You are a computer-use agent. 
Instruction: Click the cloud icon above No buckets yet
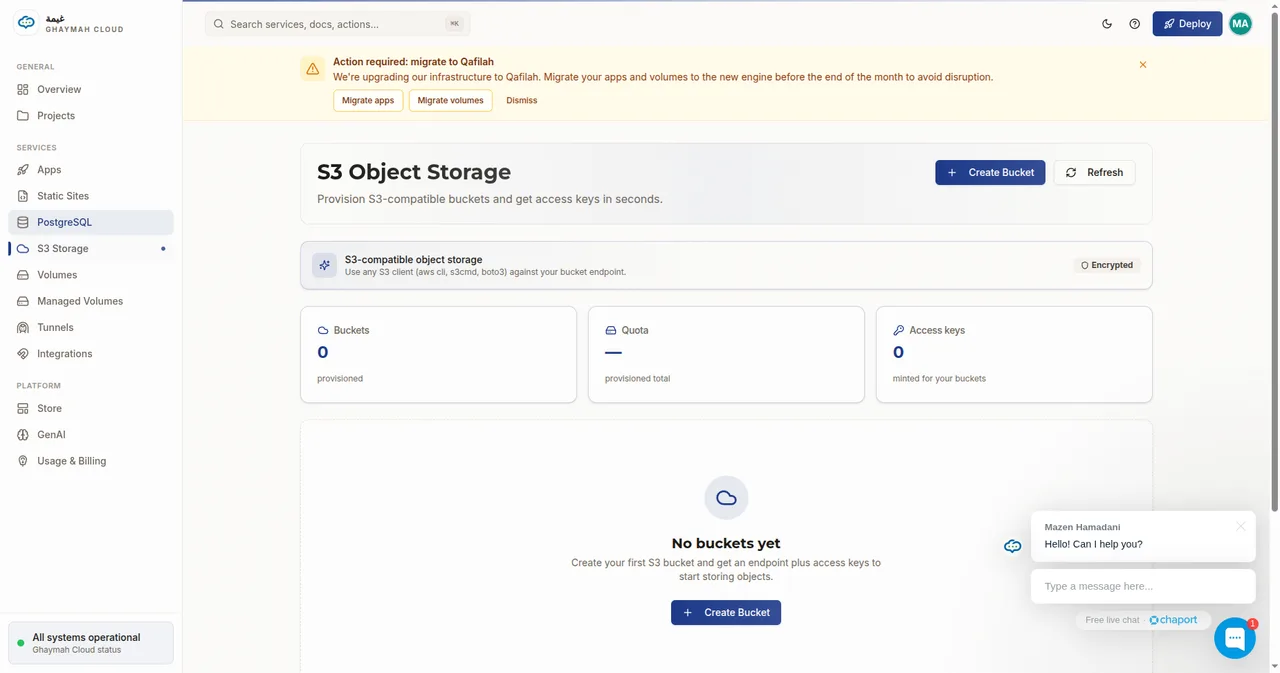[726, 497]
